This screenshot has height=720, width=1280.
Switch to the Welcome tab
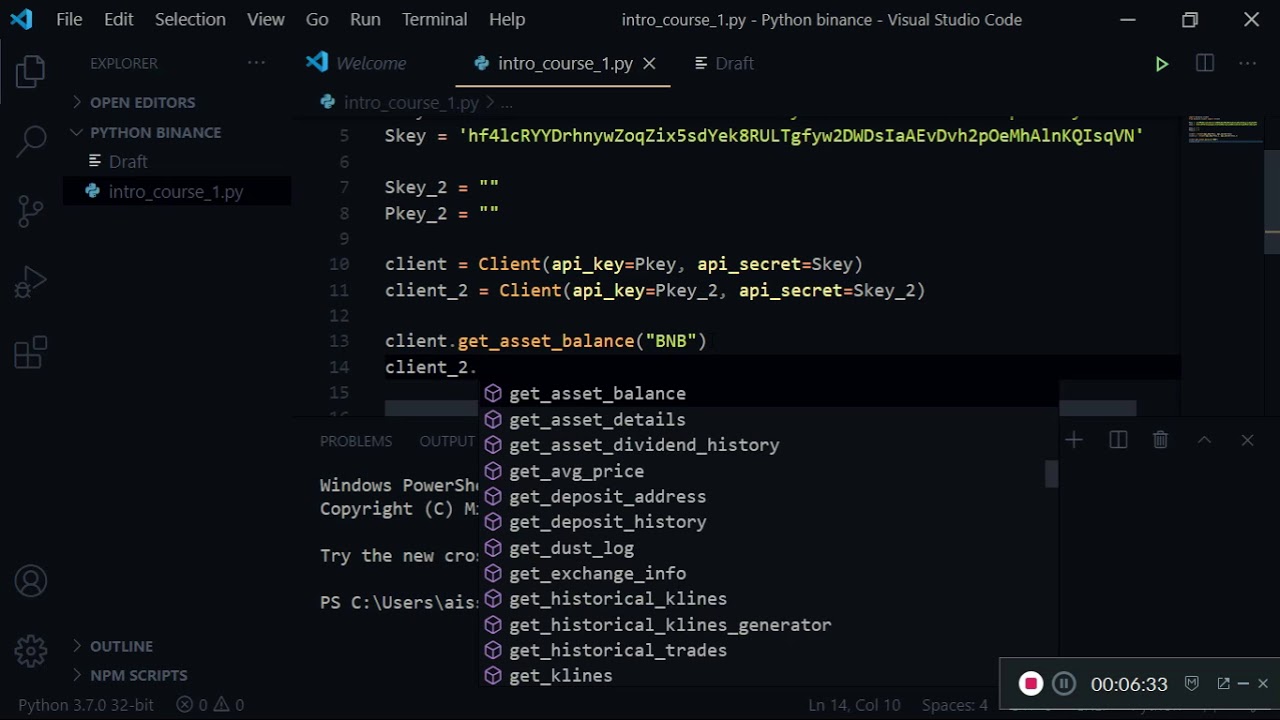(x=370, y=63)
